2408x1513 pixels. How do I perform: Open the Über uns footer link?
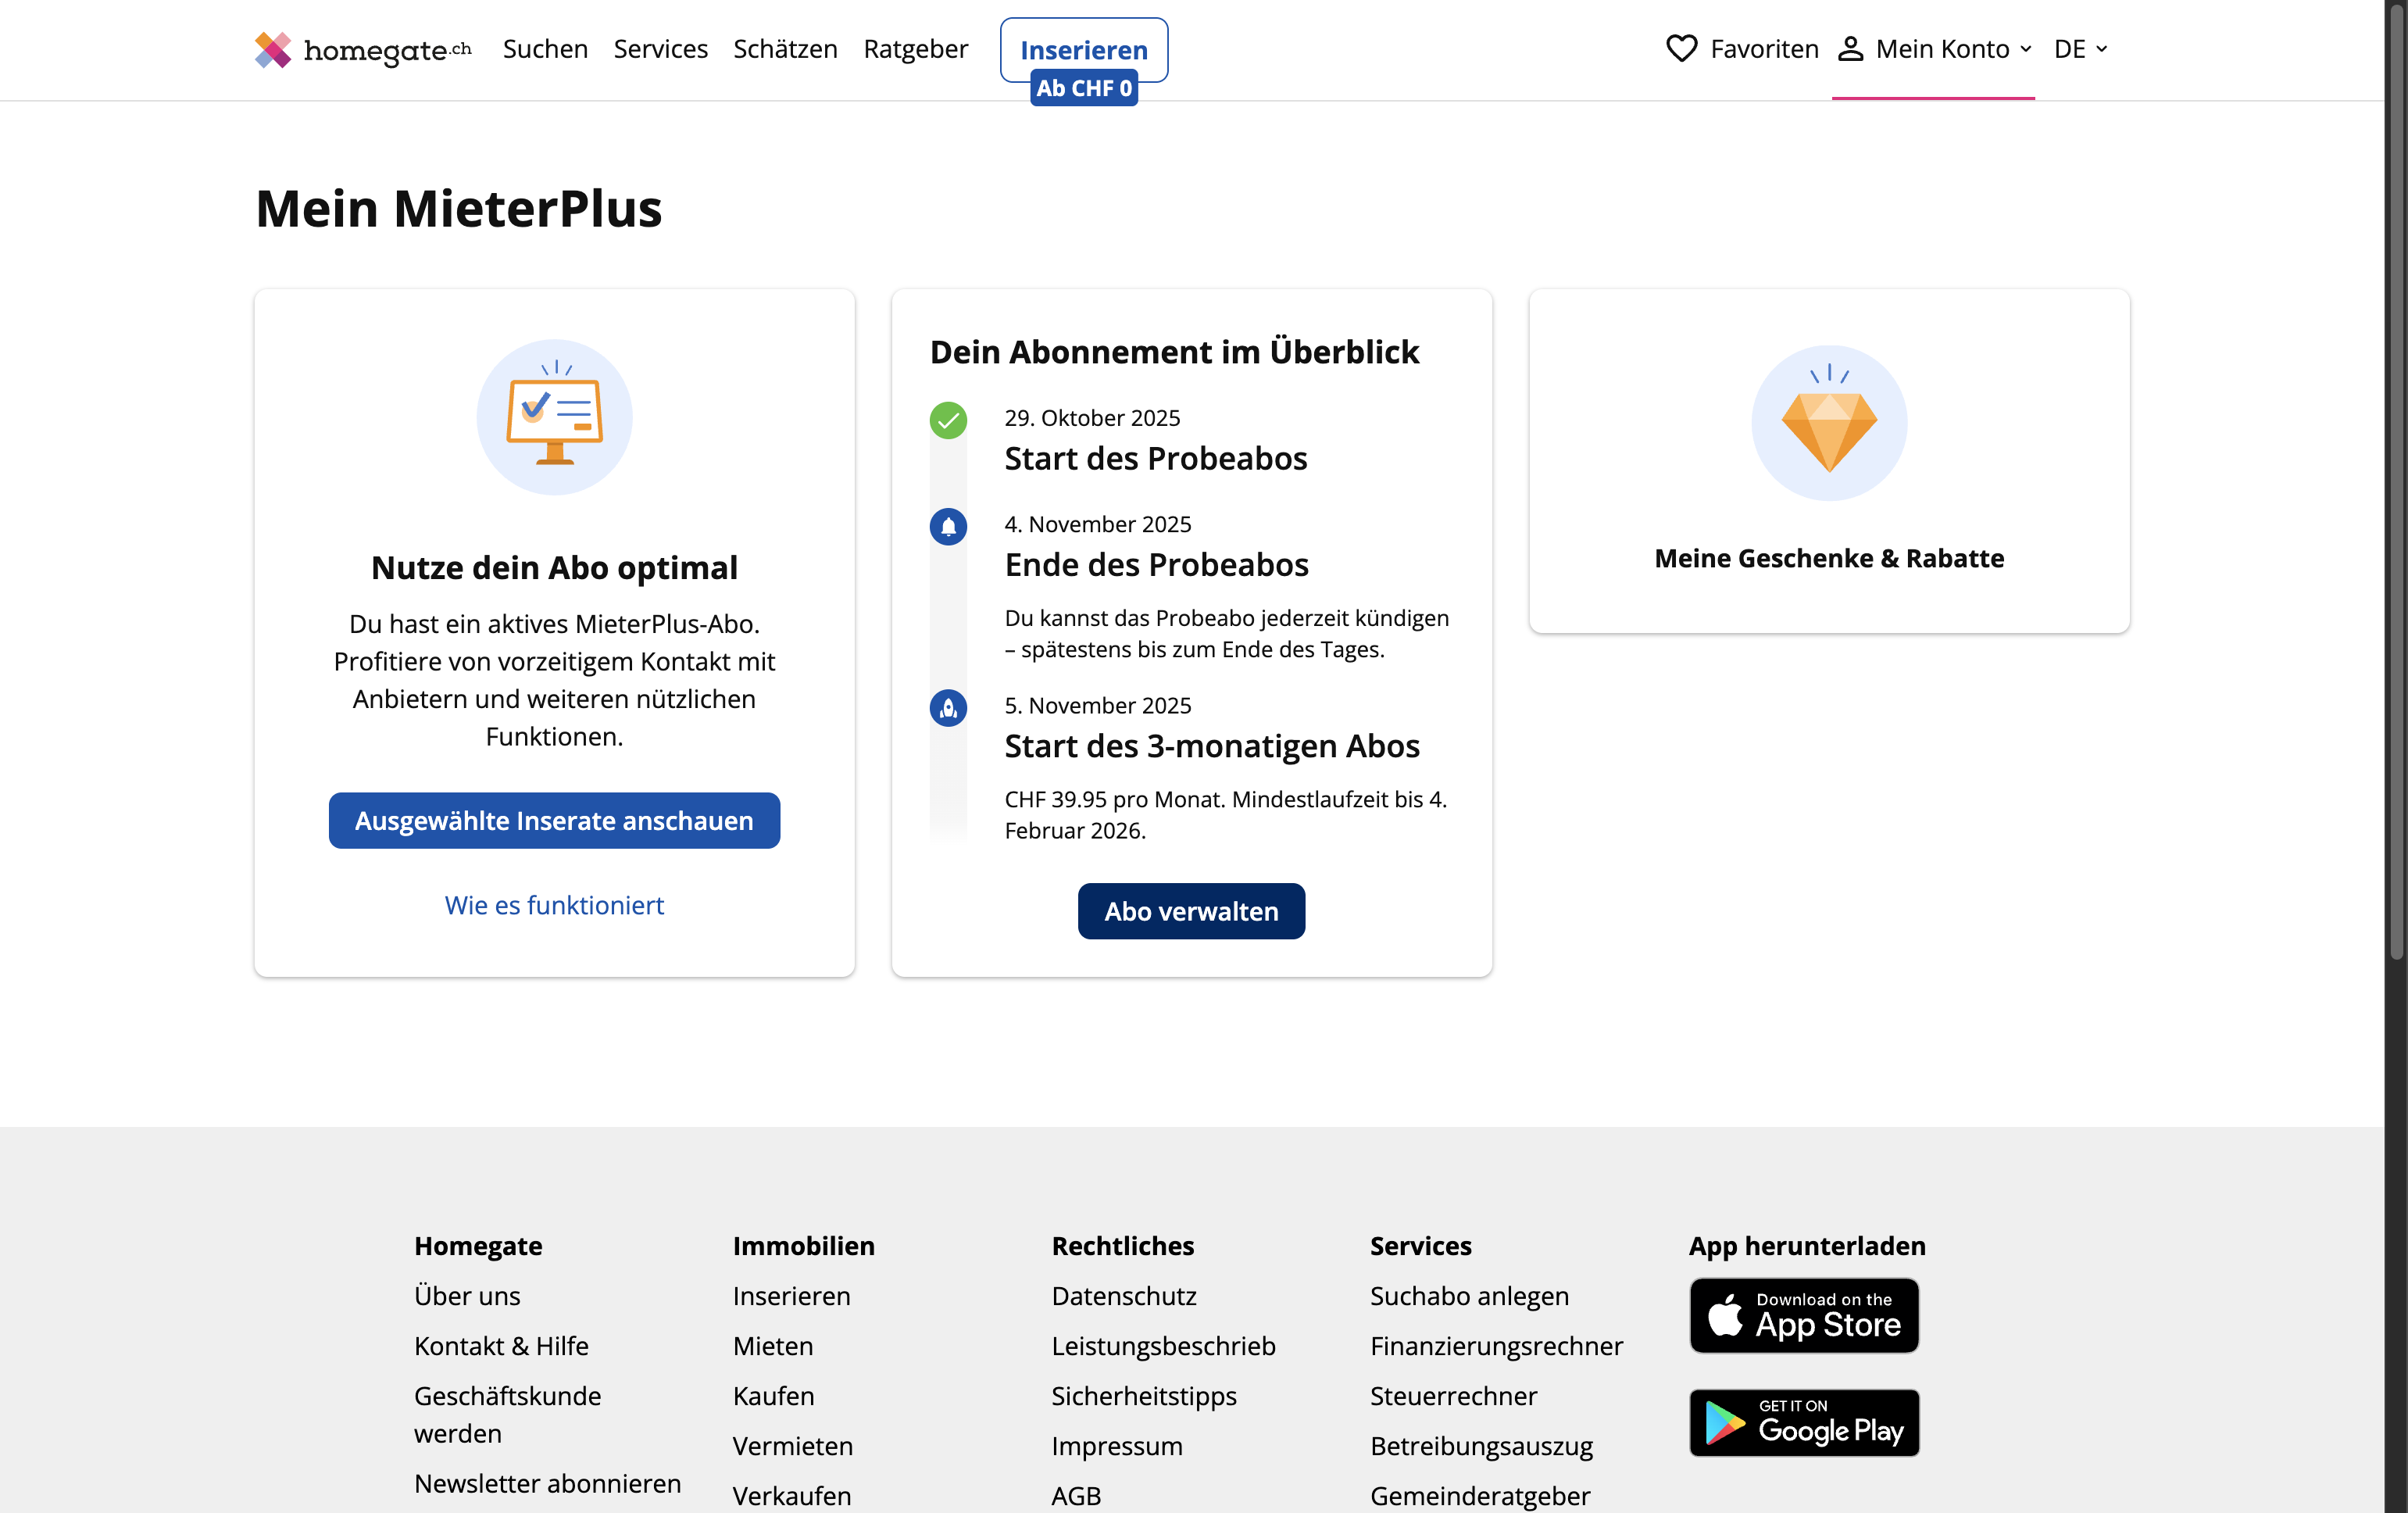[467, 1296]
